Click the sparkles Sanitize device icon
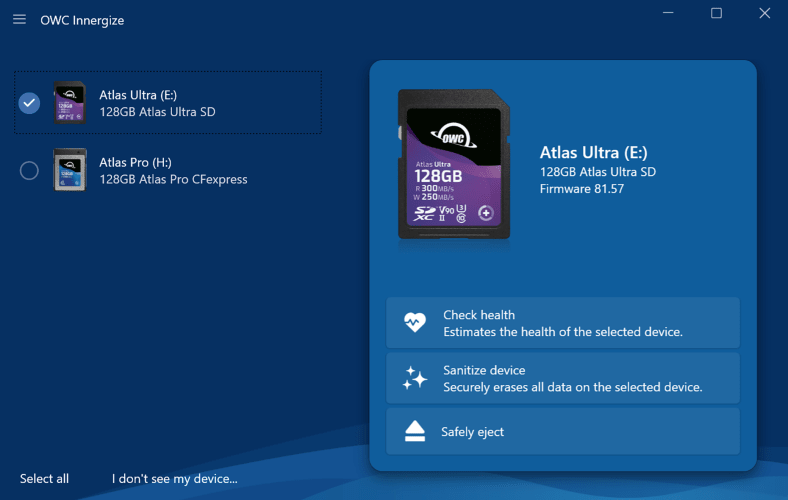The width and height of the screenshot is (788, 500). tap(414, 378)
